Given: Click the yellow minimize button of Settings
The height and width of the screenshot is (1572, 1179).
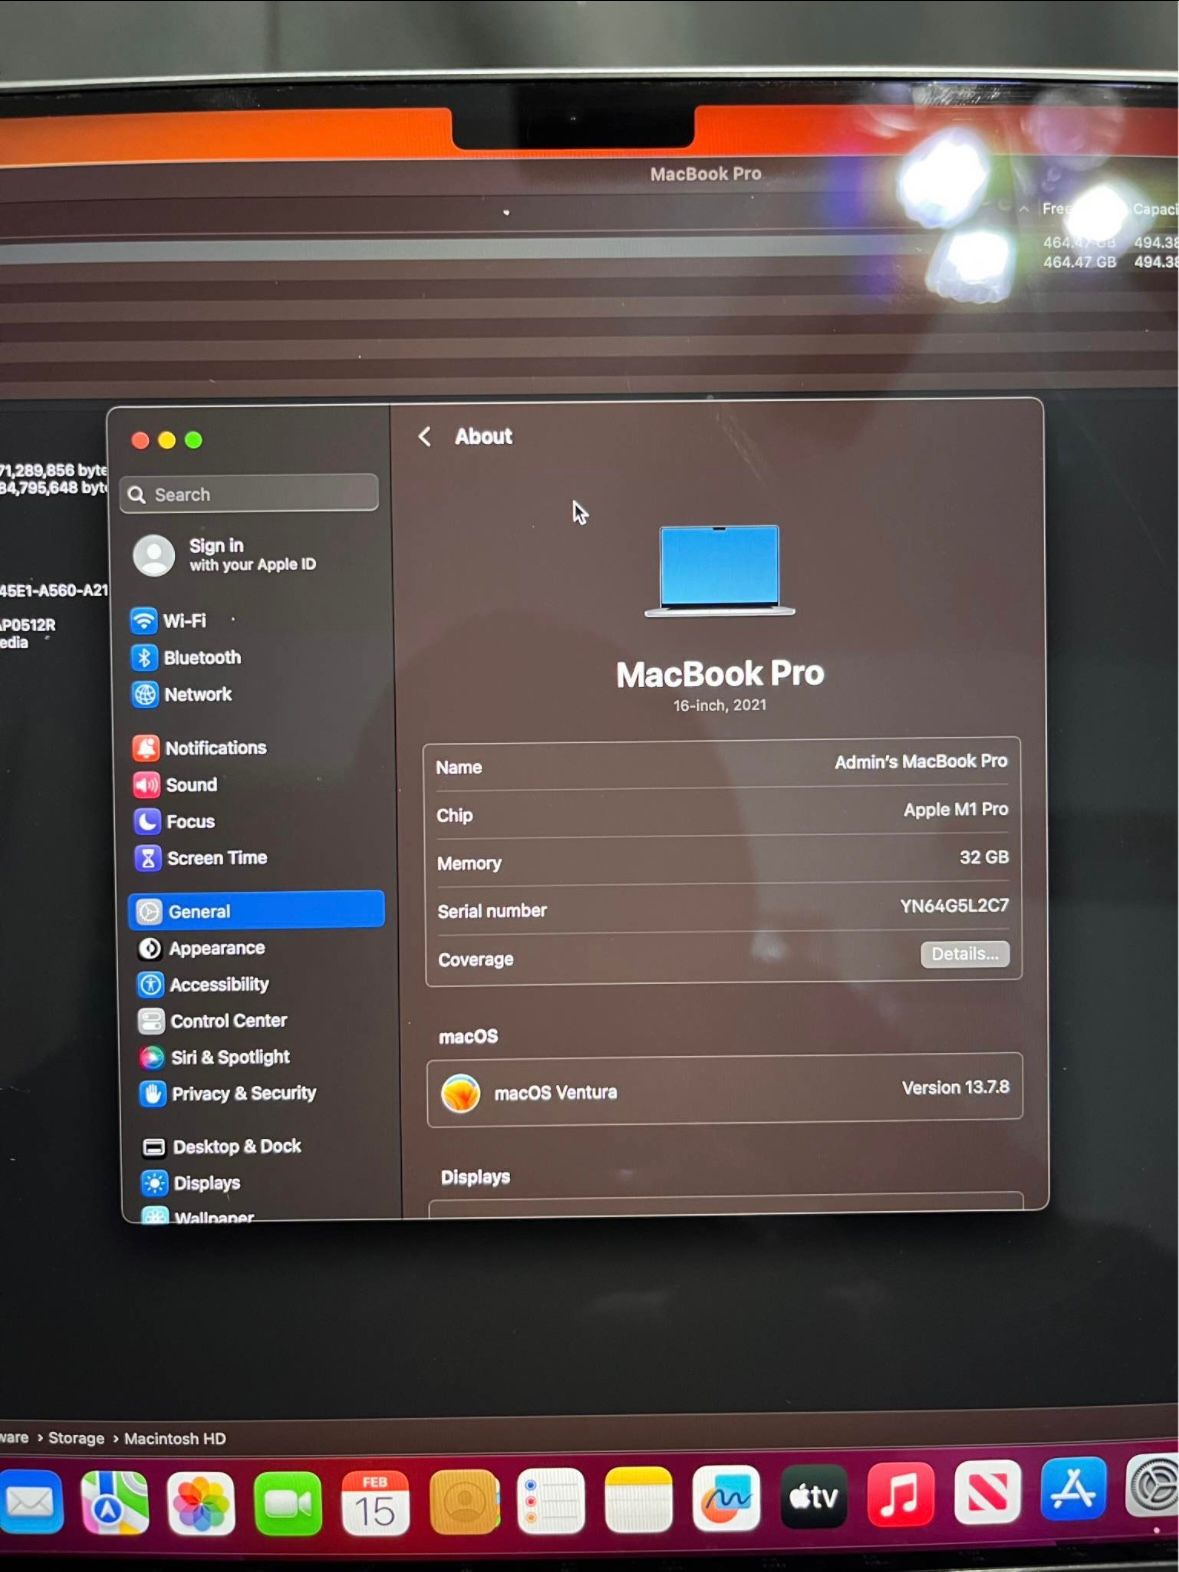Looking at the screenshot, I should tap(167, 440).
